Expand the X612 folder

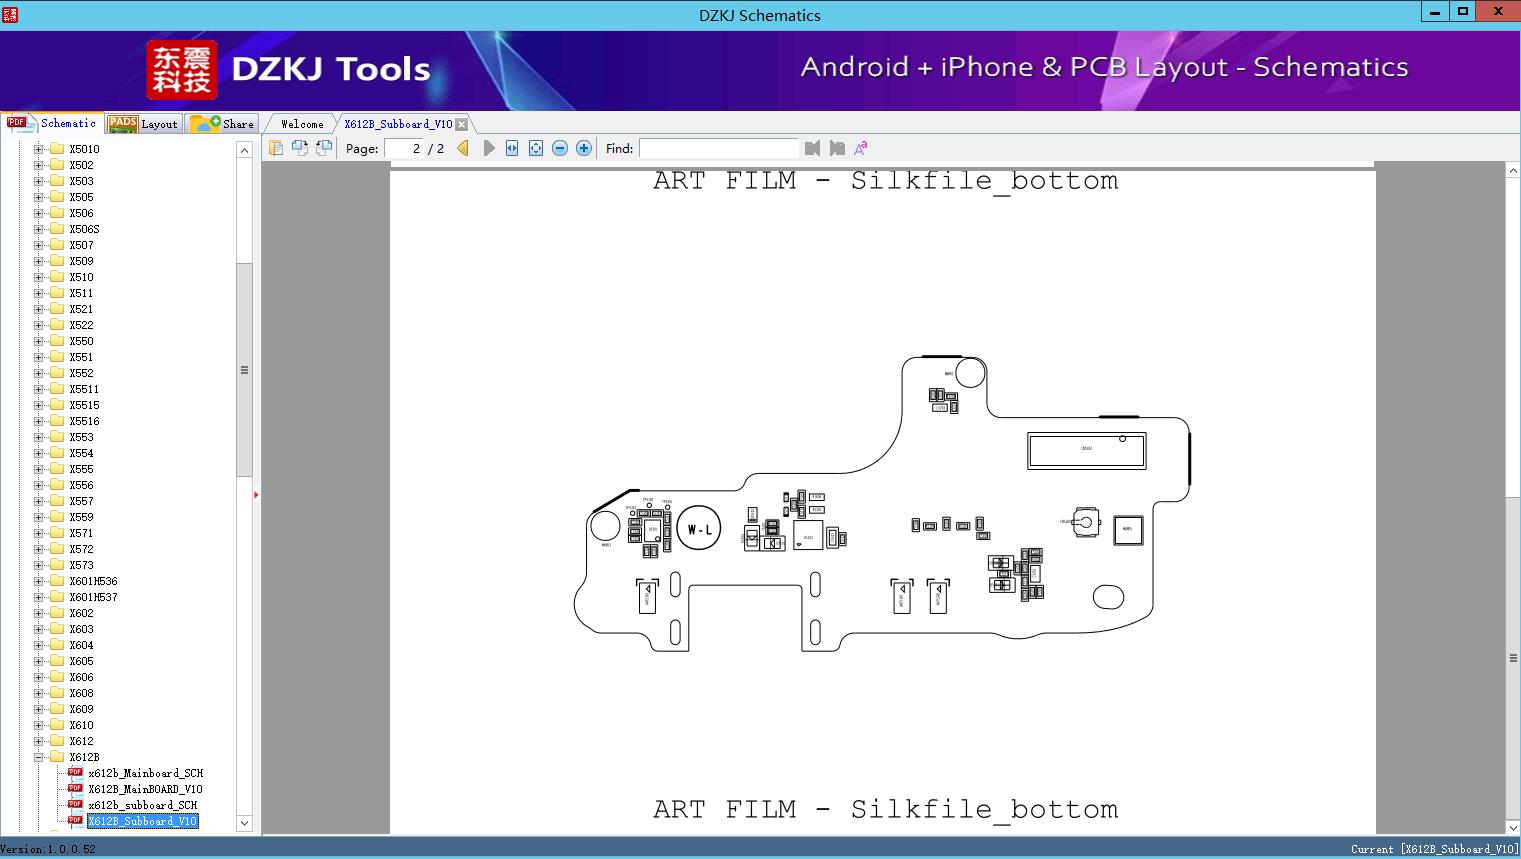(39, 741)
